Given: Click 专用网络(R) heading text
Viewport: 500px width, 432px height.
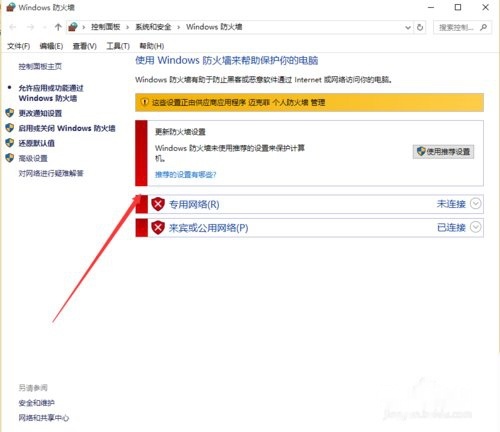Looking at the screenshot, I should 194,204.
